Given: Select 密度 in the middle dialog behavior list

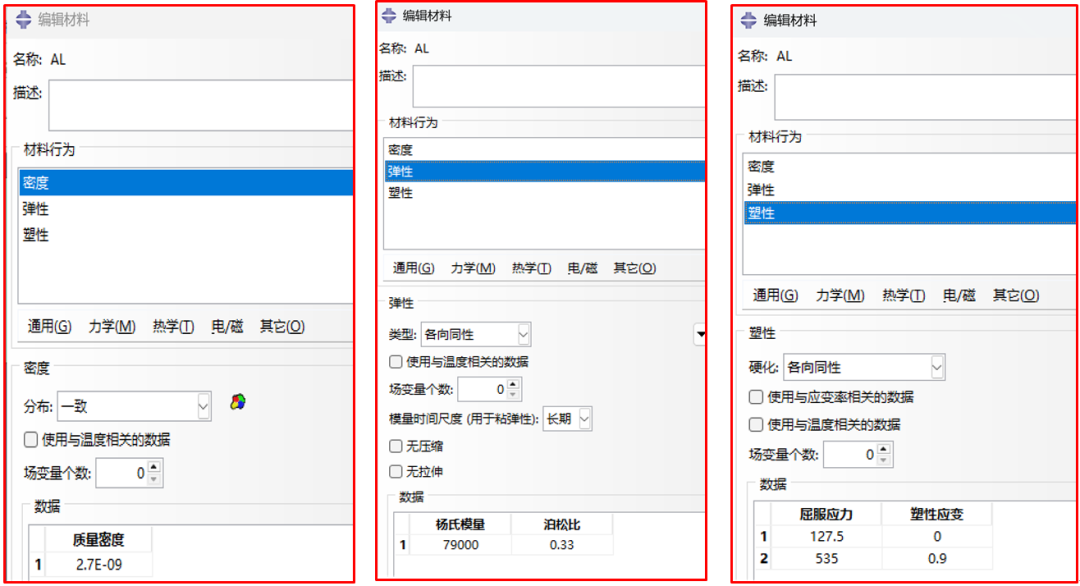Looking at the screenshot, I should (x=401, y=149).
